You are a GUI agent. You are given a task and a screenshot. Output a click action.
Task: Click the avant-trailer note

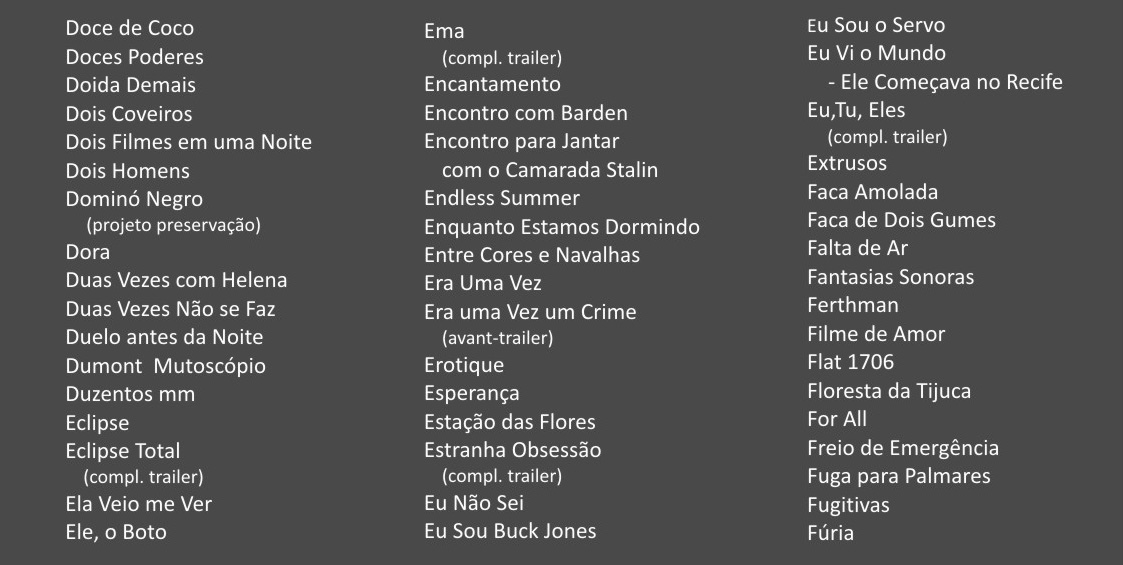coord(498,338)
